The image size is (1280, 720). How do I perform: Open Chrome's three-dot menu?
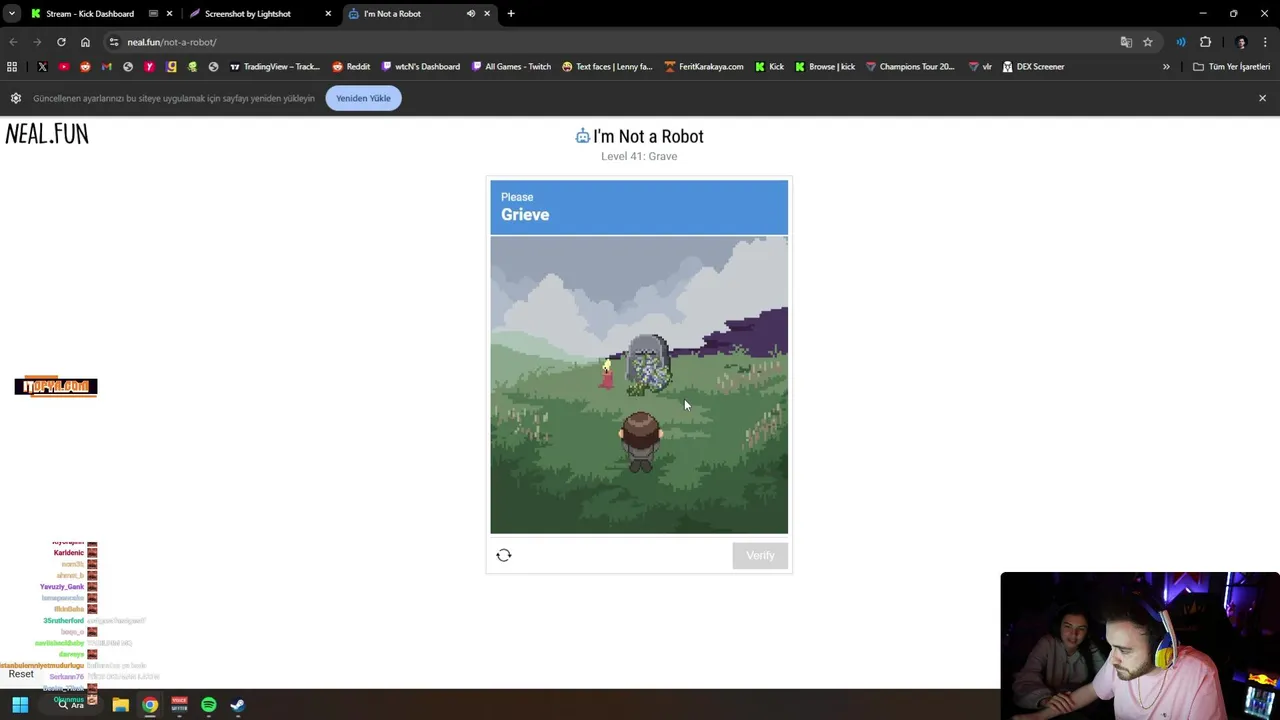1266,42
